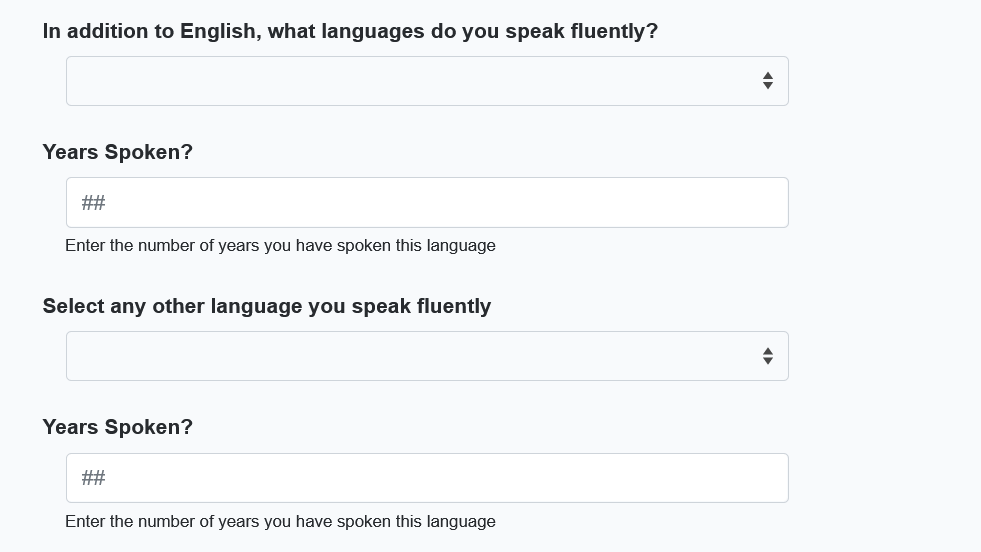
Task: Click the '##' placeholder in the upper years field
Action: pos(93,203)
